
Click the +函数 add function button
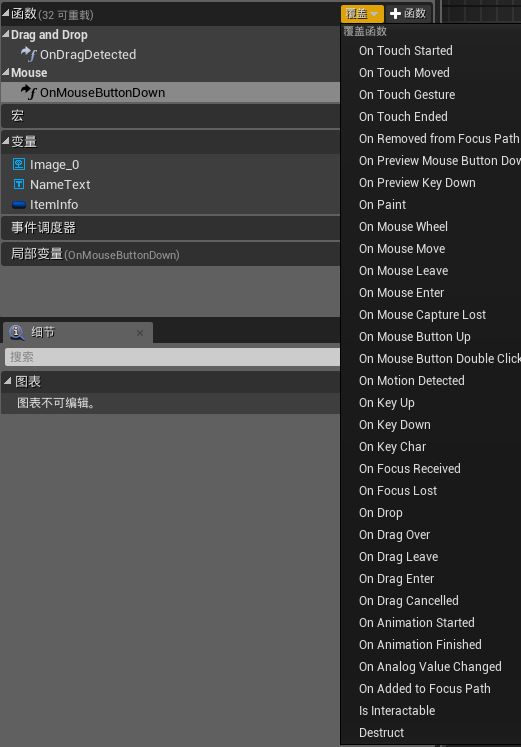click(x=408, y=13)
